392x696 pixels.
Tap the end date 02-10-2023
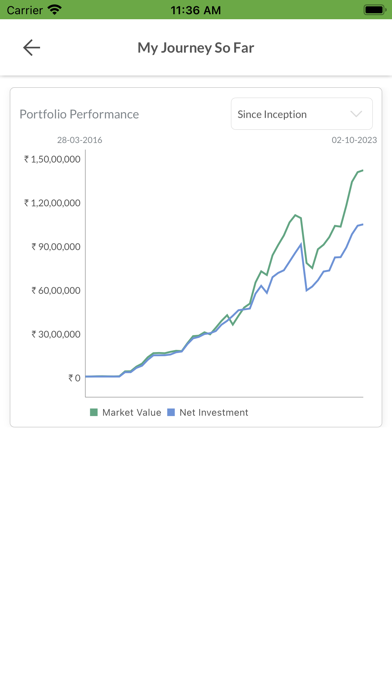point(354,140)
